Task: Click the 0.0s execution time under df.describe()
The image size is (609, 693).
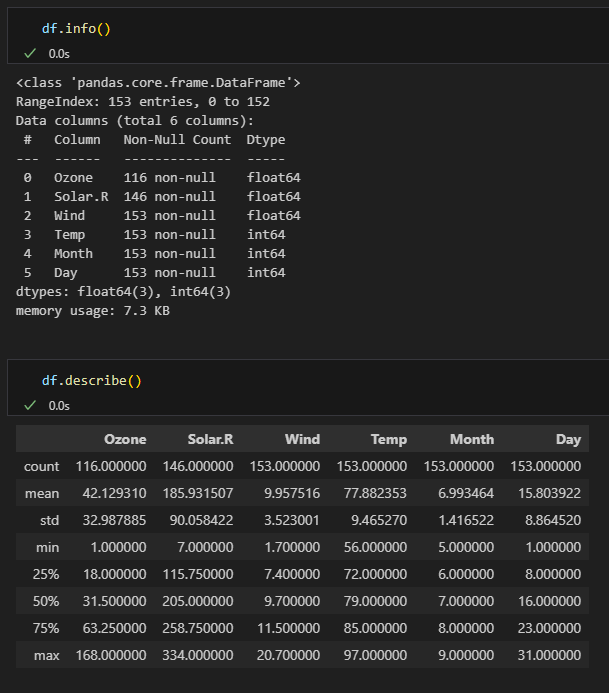Action: (x=59, y=405)
